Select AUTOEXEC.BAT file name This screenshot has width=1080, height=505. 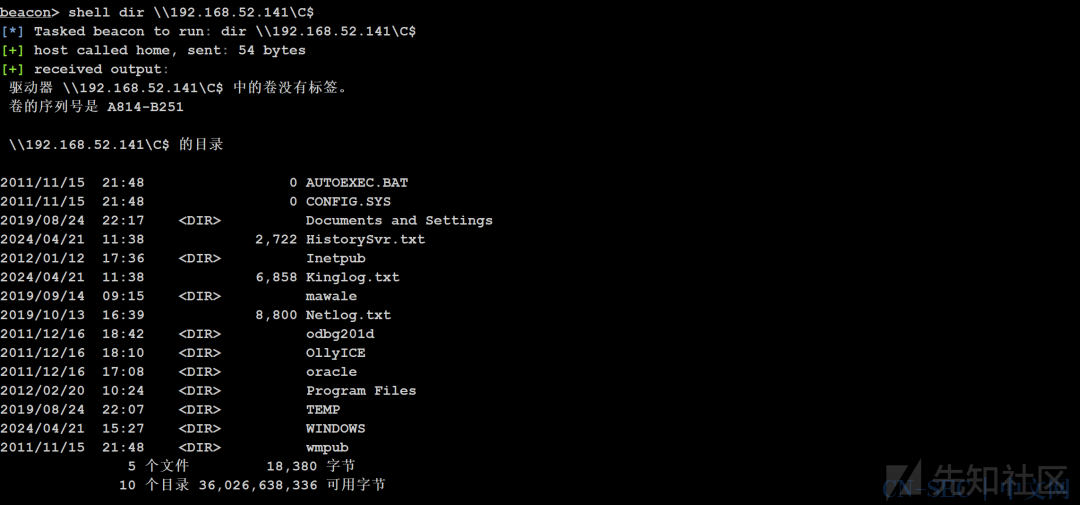click(x=357, y=183)
